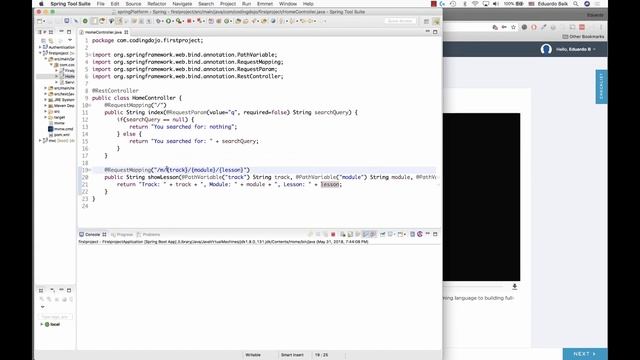Click Link with Editor in Package Explorer

(51, 40)
